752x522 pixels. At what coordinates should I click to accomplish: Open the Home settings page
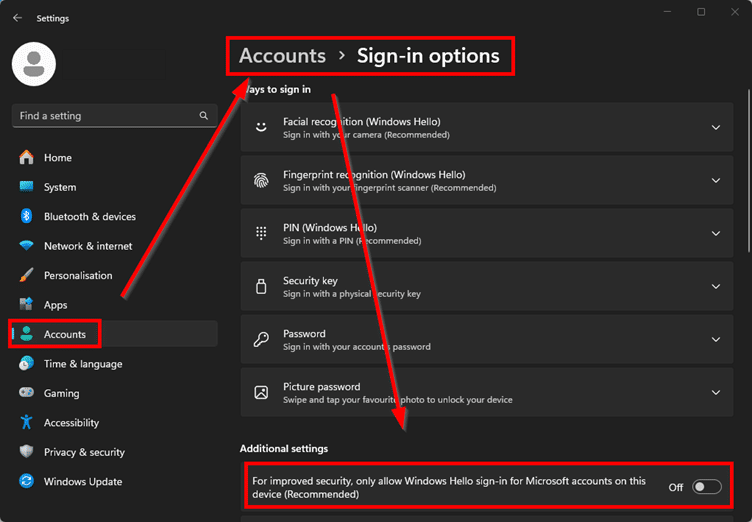tap(115, 157)
